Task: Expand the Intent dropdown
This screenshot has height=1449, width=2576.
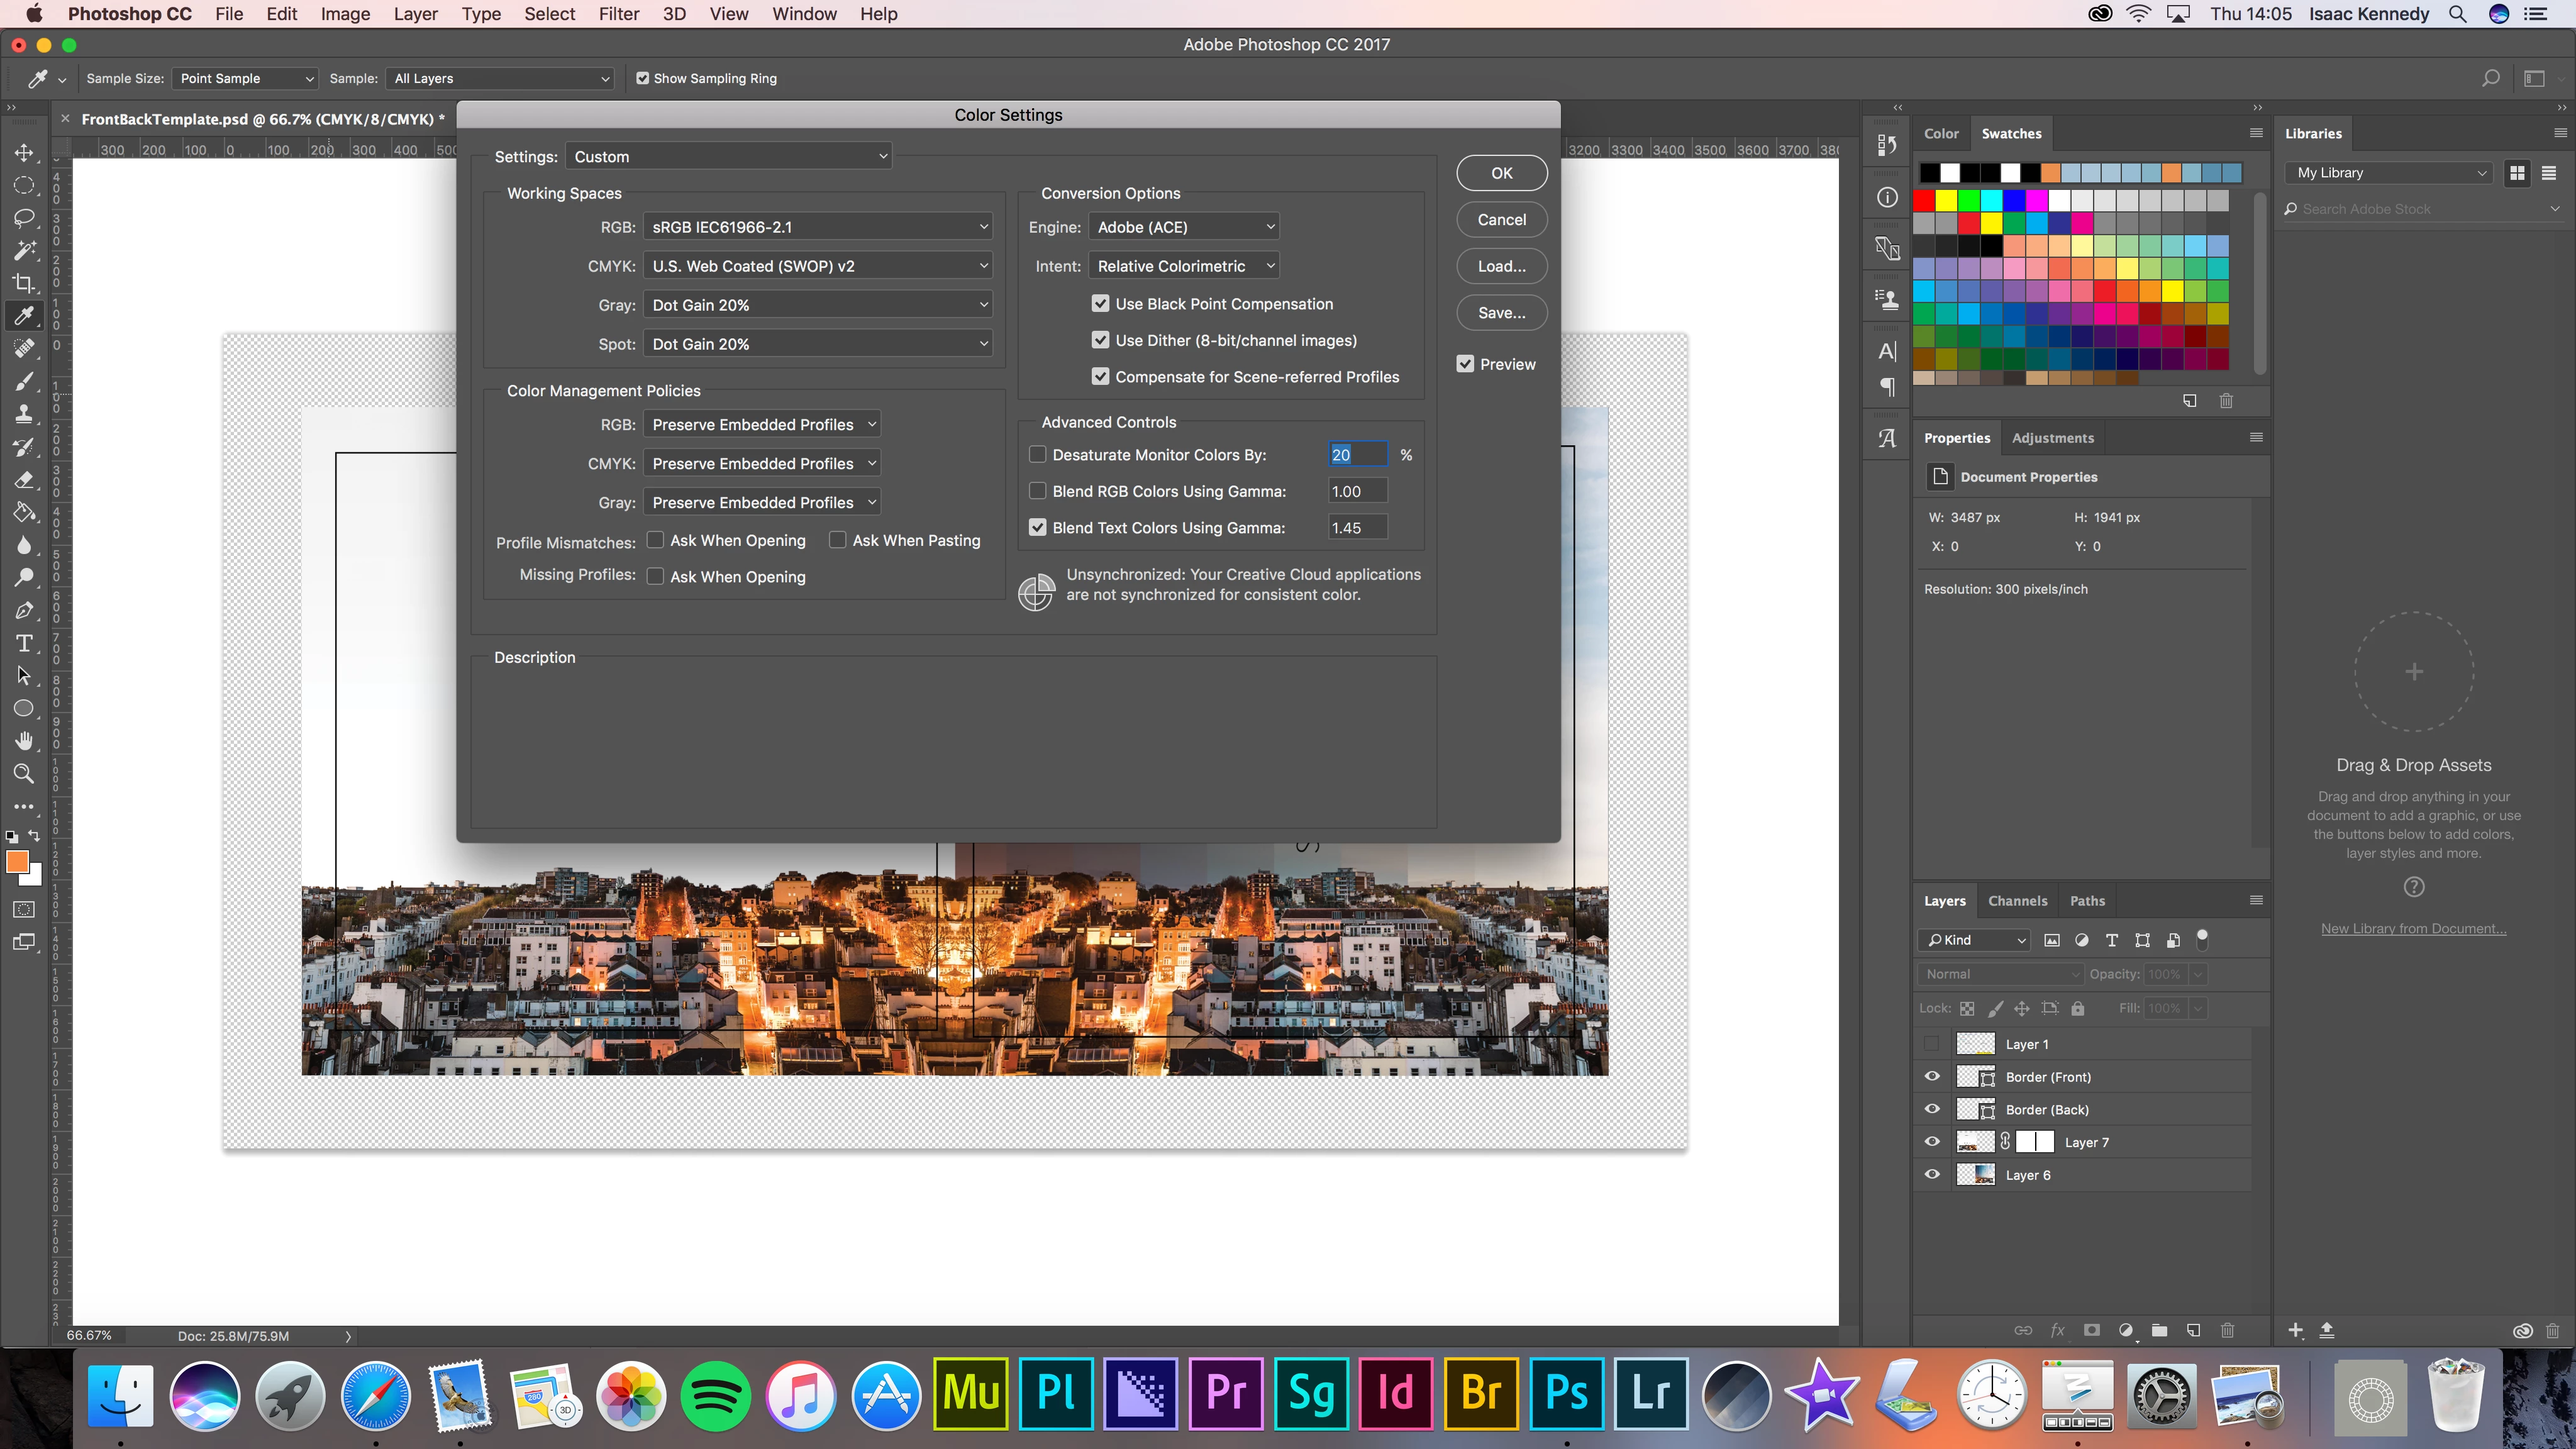Action: tap(1184, 266)
